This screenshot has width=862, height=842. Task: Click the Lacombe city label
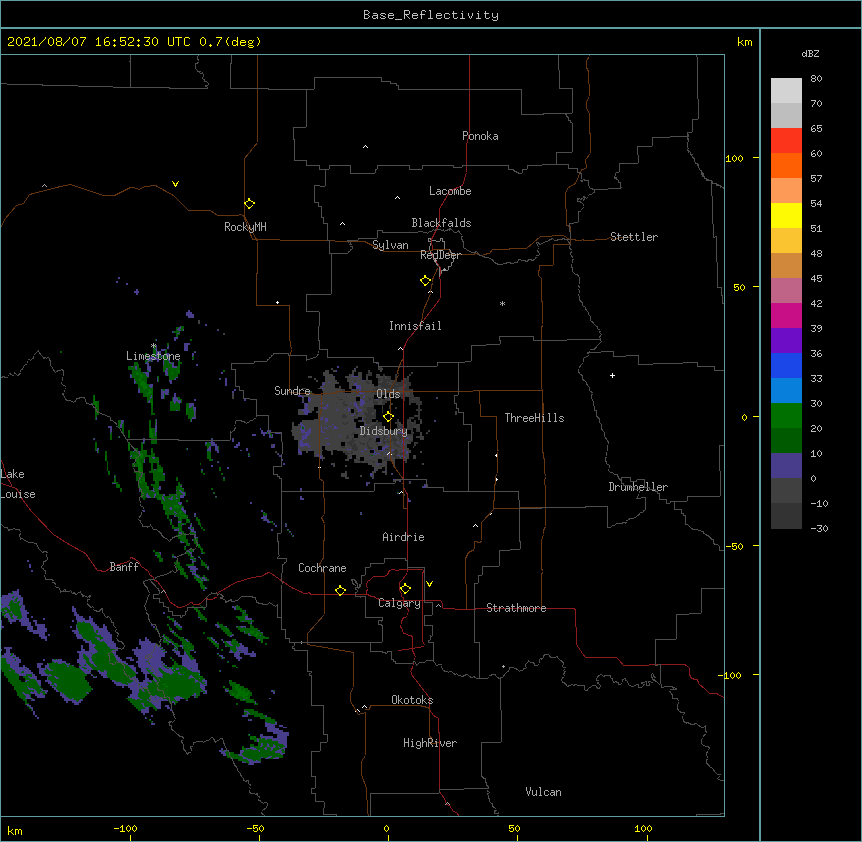[x=450, y=191]
